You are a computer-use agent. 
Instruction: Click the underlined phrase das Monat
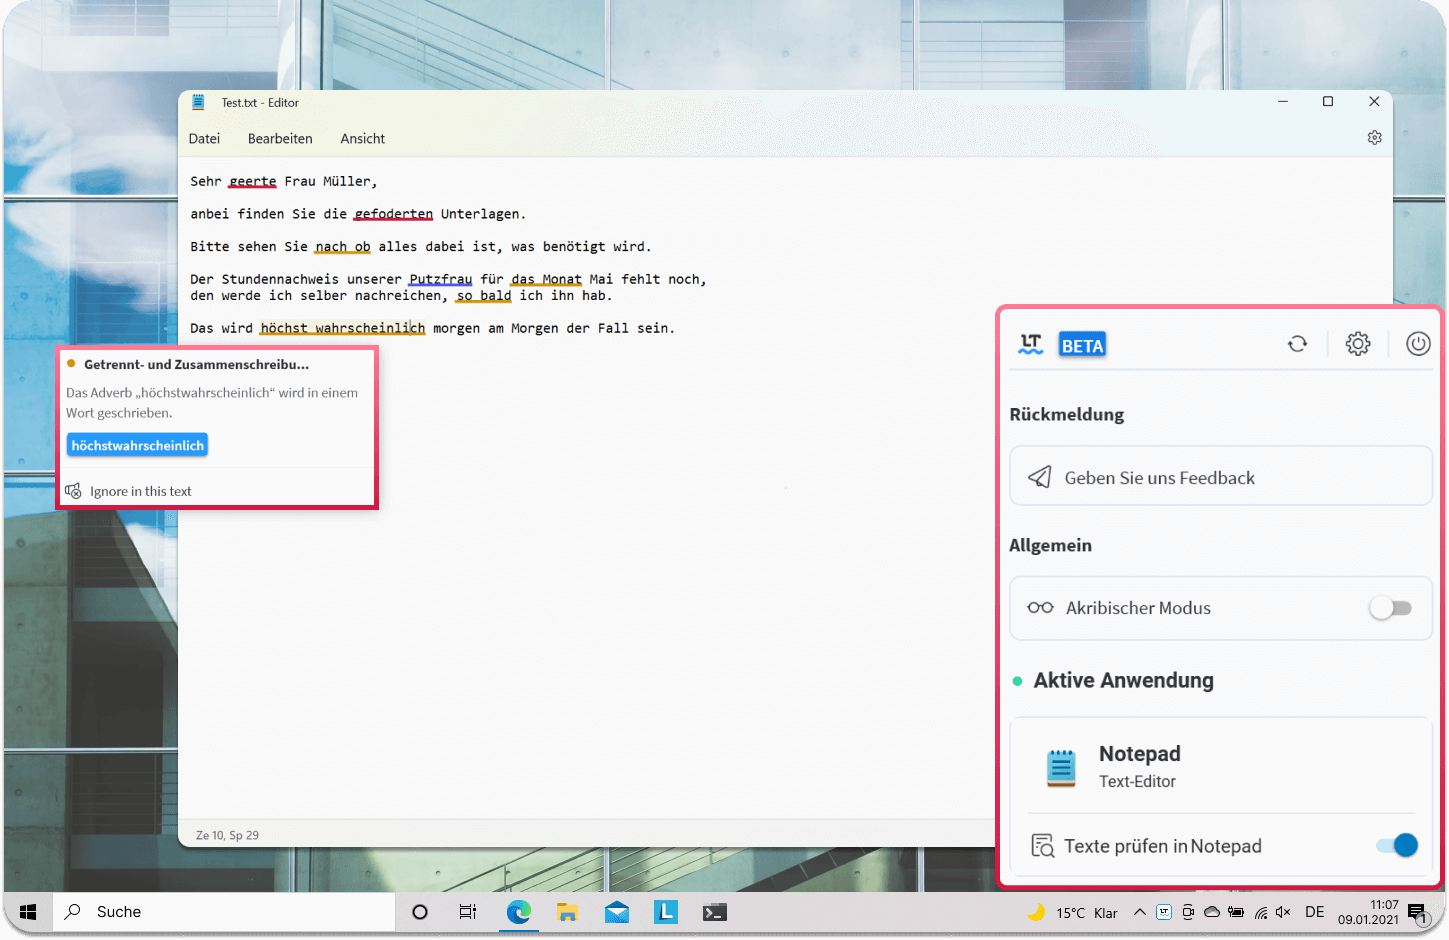pyautogui.click(x=546, y=279)
